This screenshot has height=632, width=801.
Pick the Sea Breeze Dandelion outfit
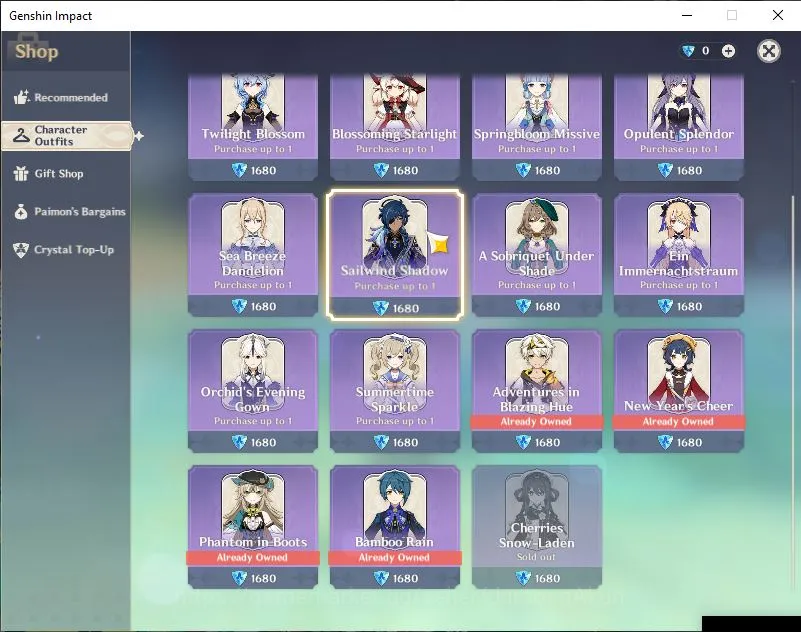(253, 254)
